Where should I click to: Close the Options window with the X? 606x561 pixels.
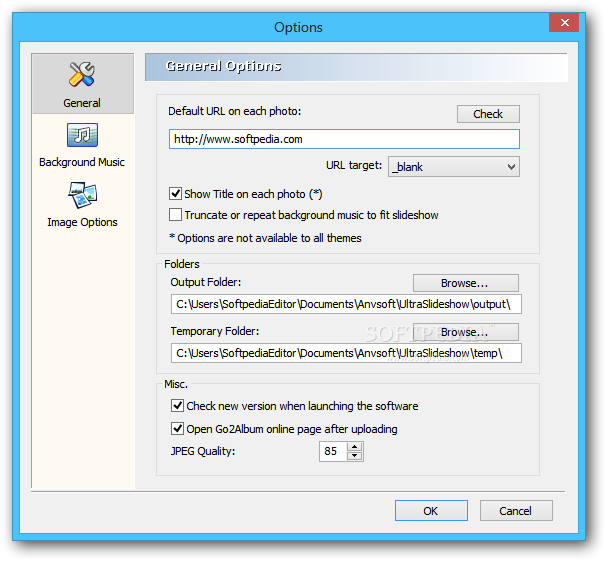(564, 22)
